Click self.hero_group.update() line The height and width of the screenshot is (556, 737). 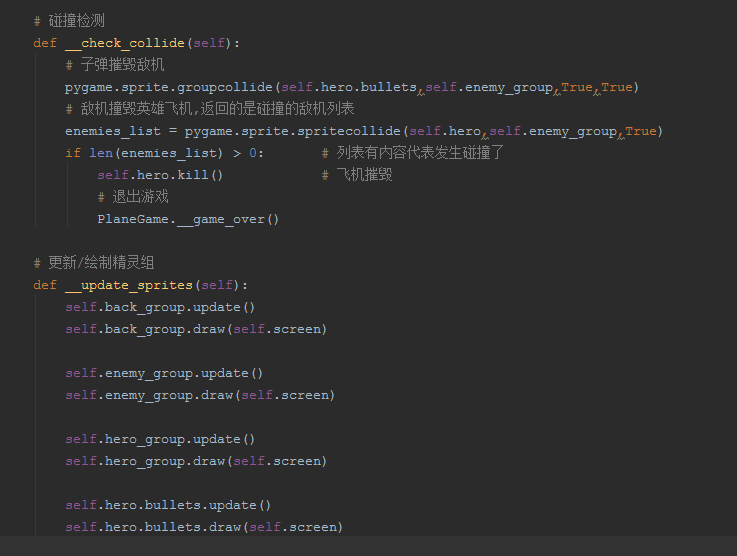(x=160, y=439)
